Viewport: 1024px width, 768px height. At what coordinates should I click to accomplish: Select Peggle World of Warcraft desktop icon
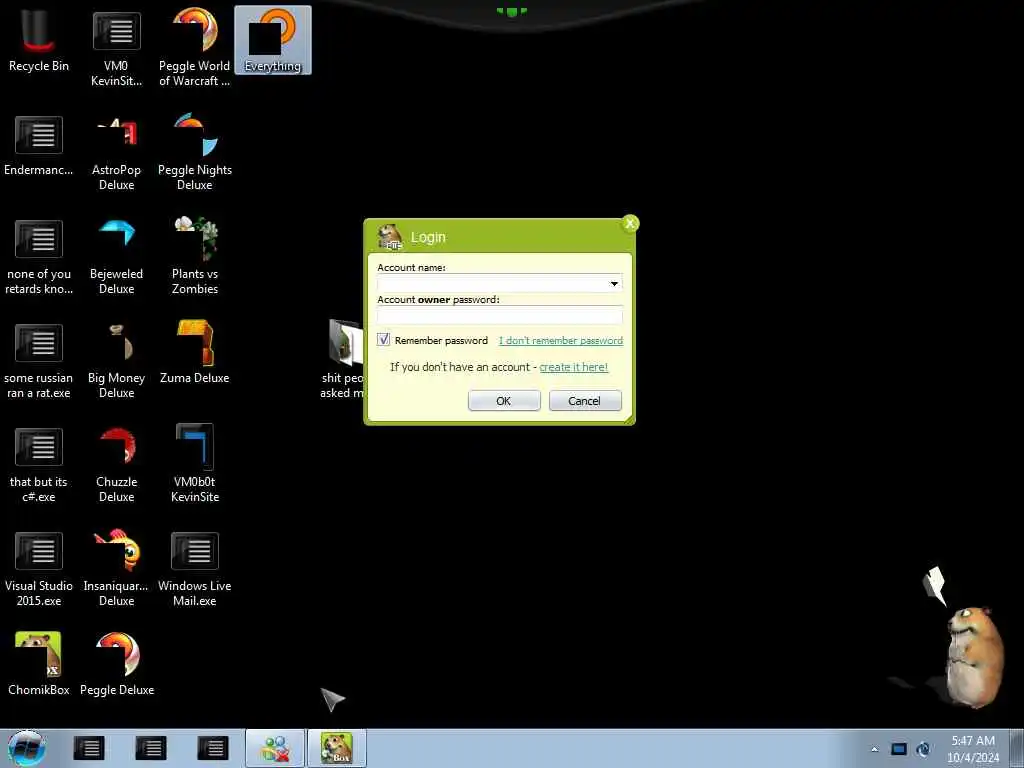[195, 47]
